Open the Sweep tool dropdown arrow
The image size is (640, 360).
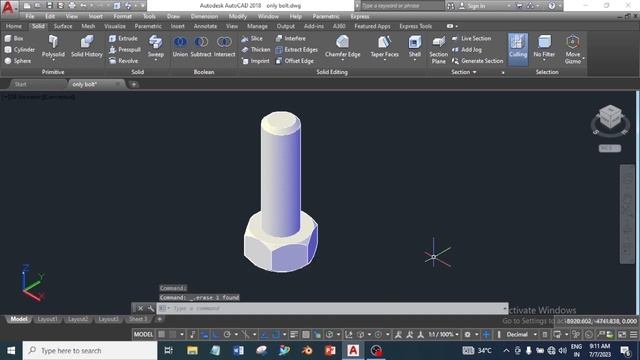point(156,60)
